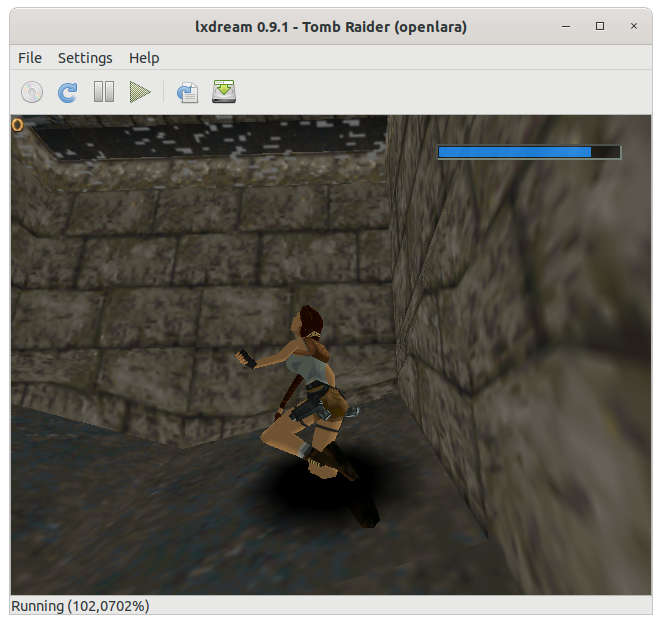Click the 'Running (102,0702%)' status text
This screenshot has width=662, height=624.
point(80,606)
